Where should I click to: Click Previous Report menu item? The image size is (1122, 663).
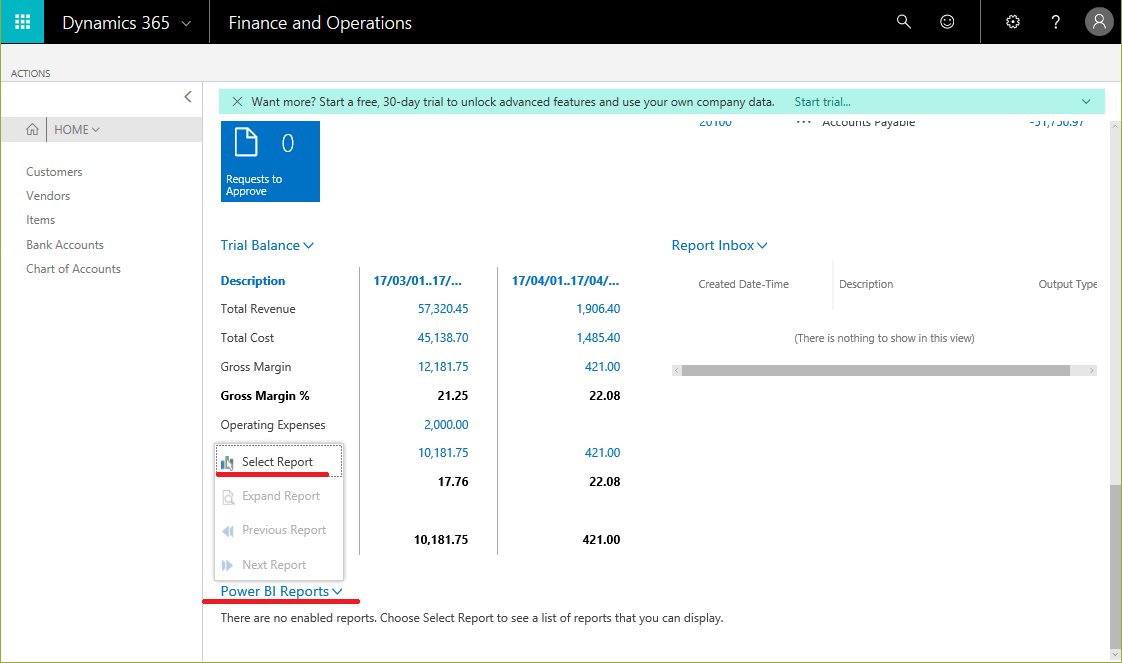click(x=278, y=530)
